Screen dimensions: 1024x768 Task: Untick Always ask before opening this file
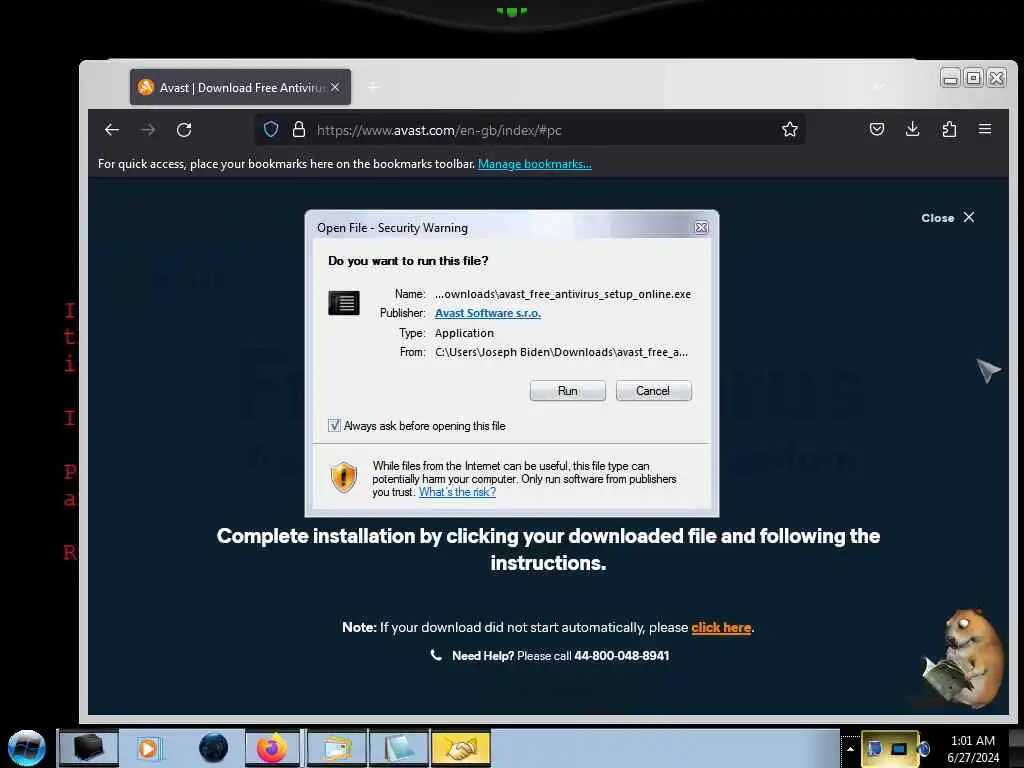pos(334,426)
